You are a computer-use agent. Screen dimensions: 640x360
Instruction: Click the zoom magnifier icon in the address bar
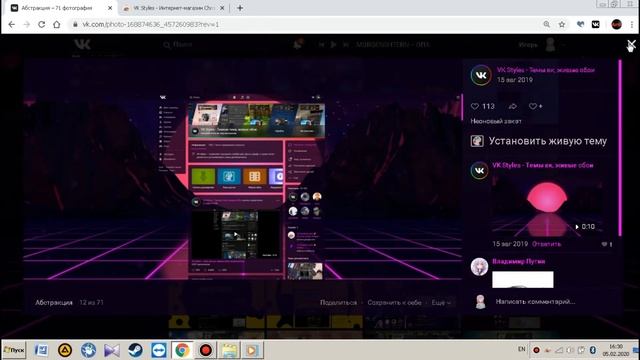click(x=547, y=24)
